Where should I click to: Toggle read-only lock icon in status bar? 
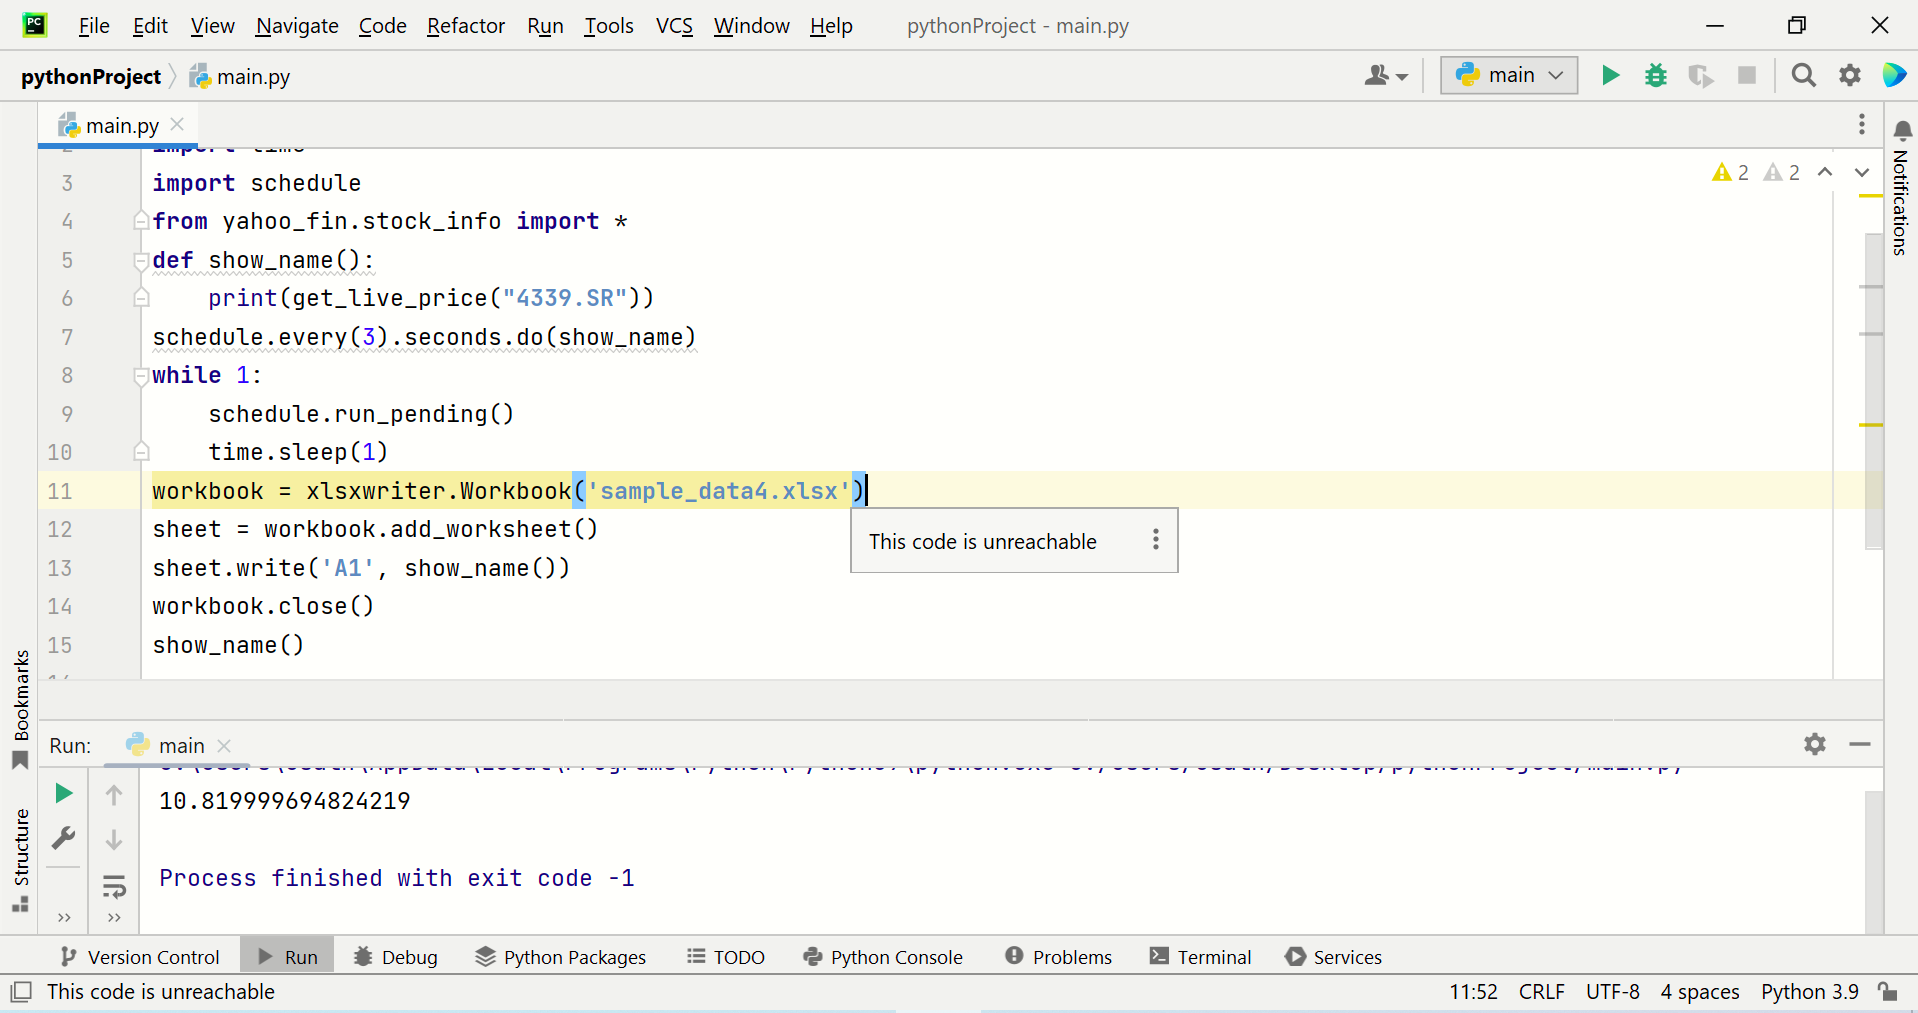(1888, 992)
